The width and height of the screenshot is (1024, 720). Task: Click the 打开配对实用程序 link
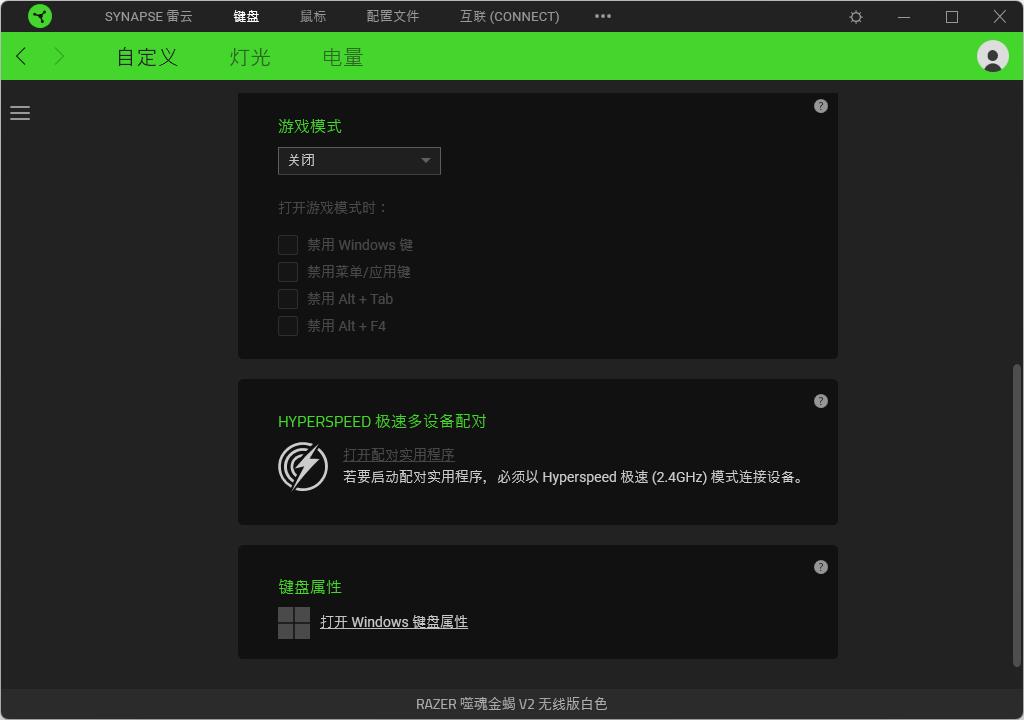tap(397, 454)
